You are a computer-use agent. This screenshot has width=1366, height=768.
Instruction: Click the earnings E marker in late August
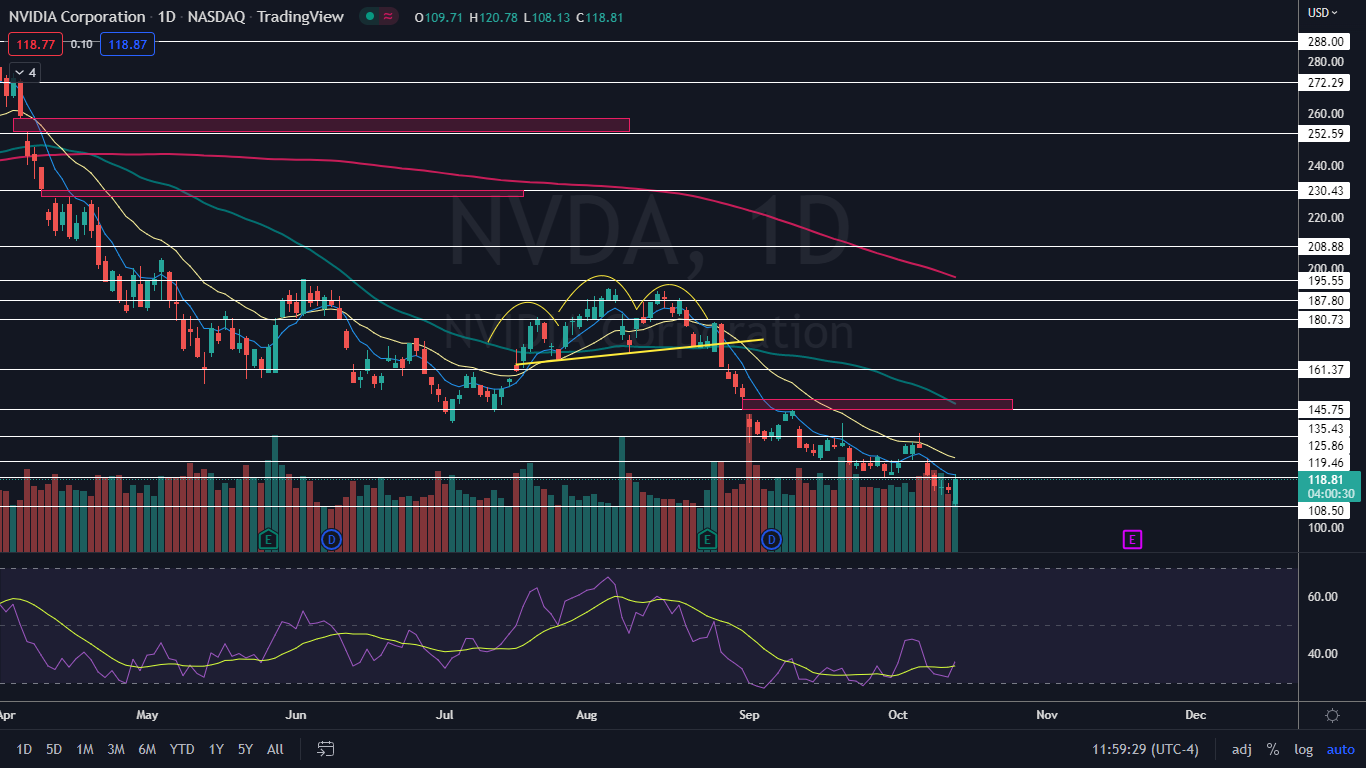(707, 539)
